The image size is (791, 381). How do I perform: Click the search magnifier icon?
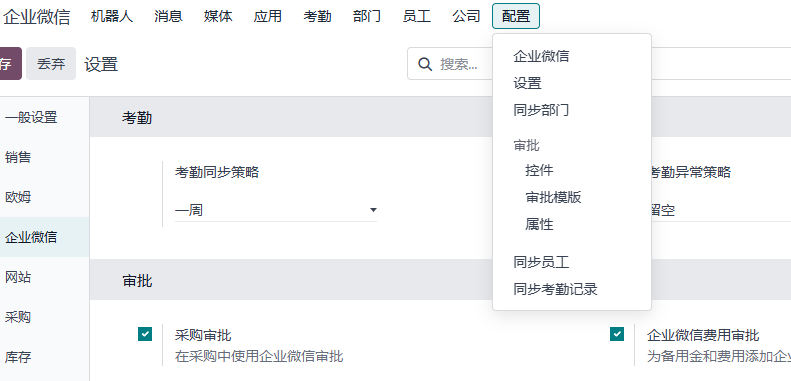[x=425, y=64]
